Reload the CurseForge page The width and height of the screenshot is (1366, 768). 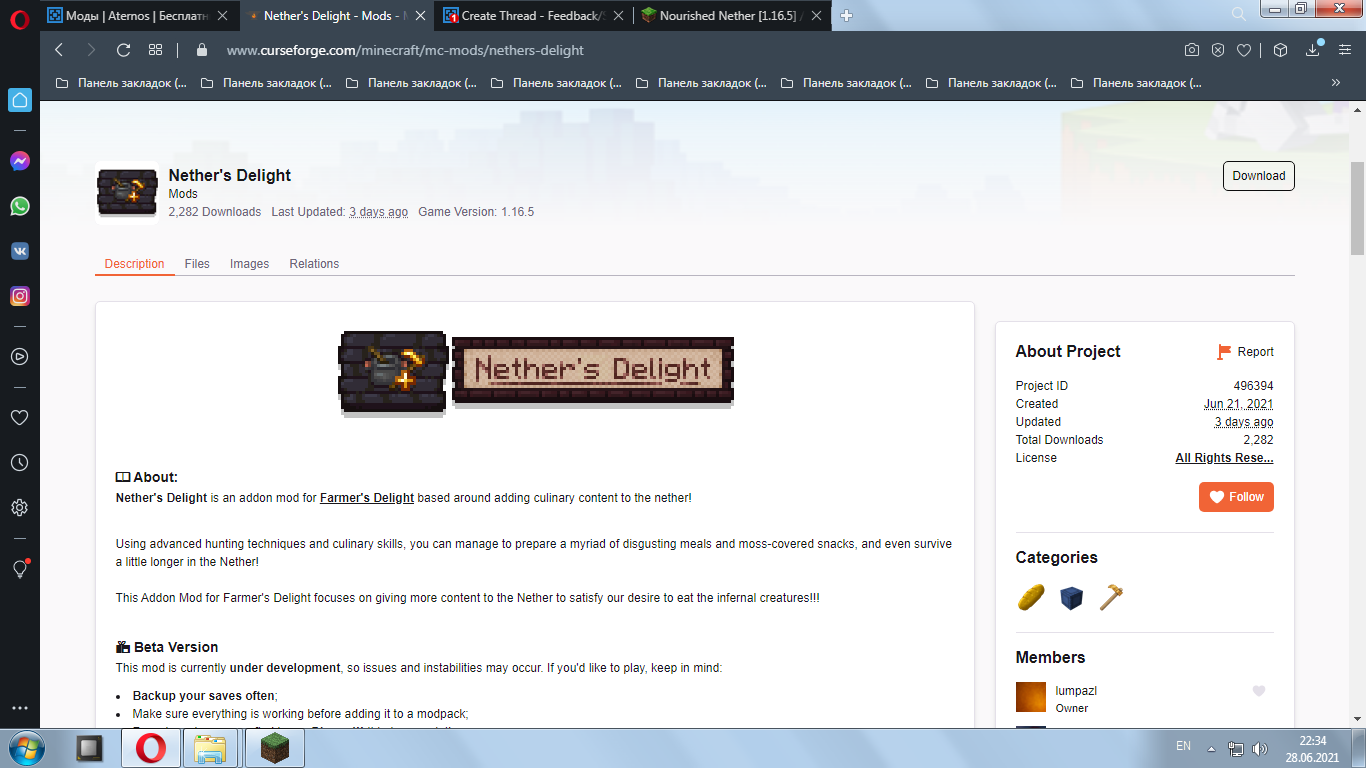(x=123, y=50)
